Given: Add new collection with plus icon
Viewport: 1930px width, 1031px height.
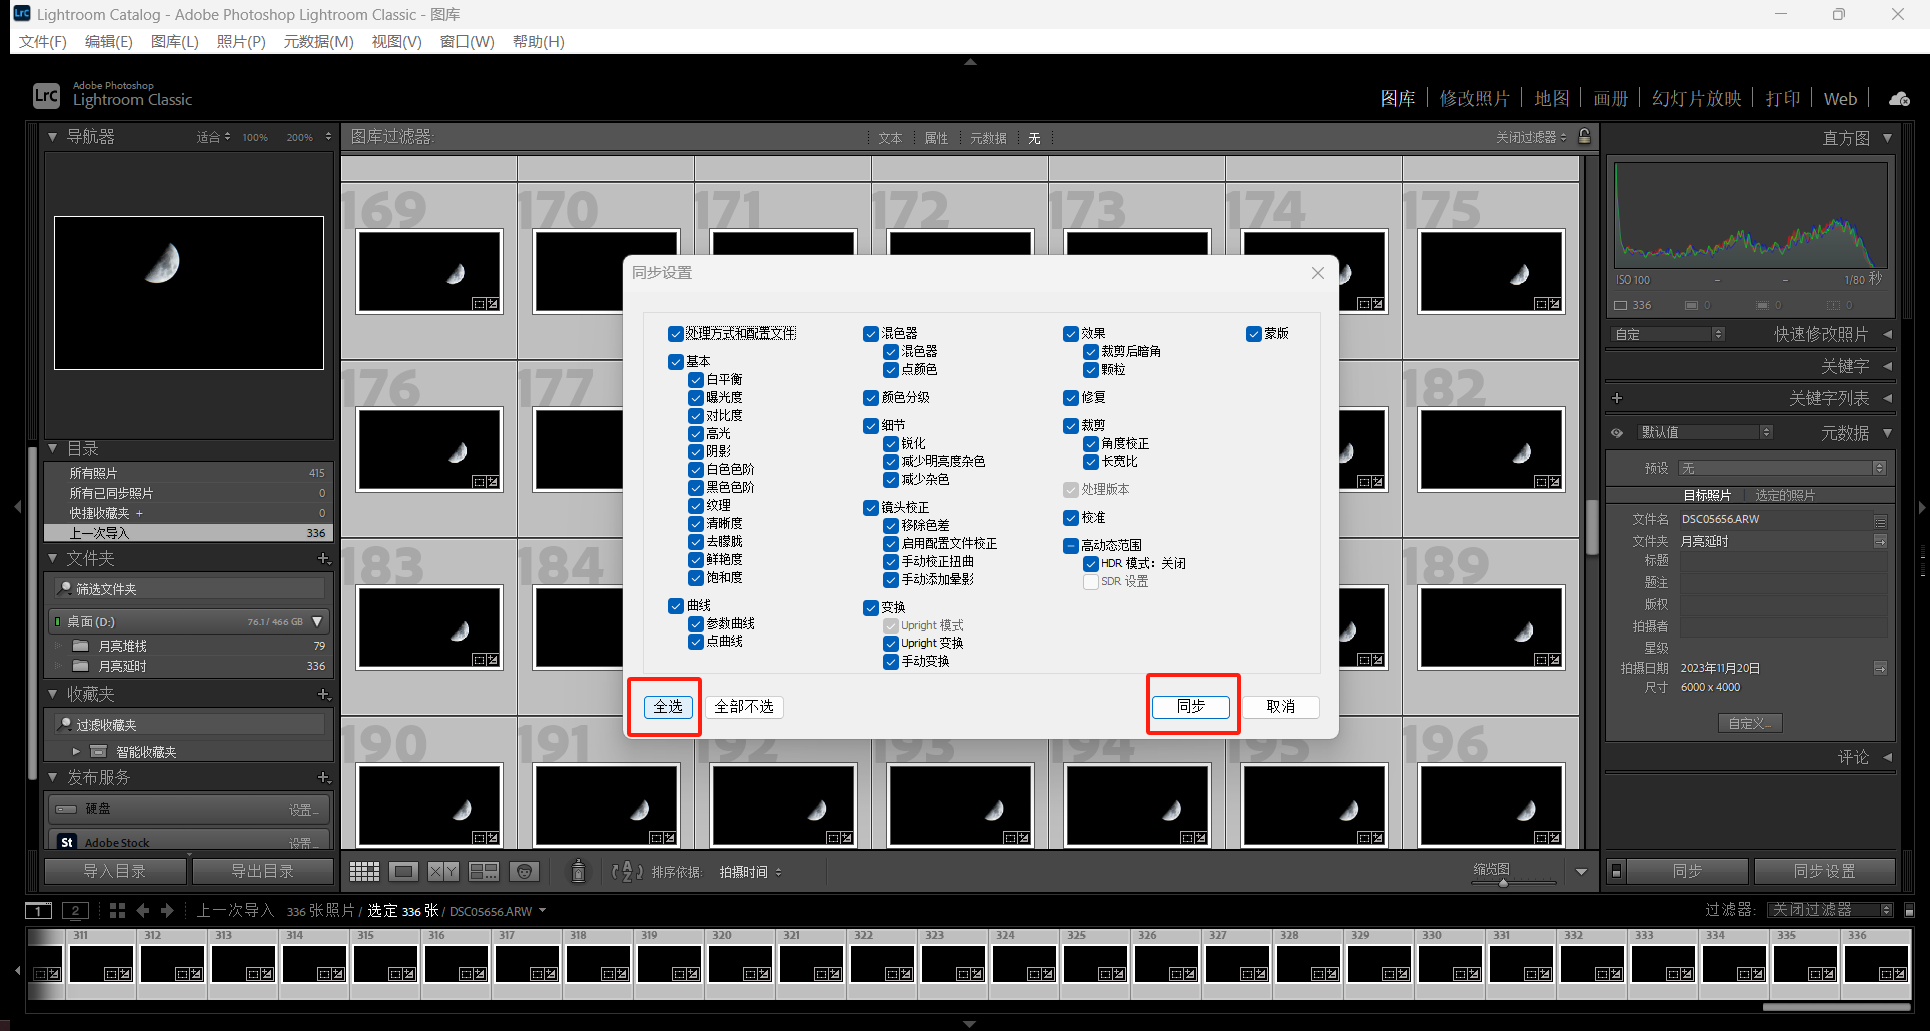Looking at the screenshot, I should tap(323, 694).
